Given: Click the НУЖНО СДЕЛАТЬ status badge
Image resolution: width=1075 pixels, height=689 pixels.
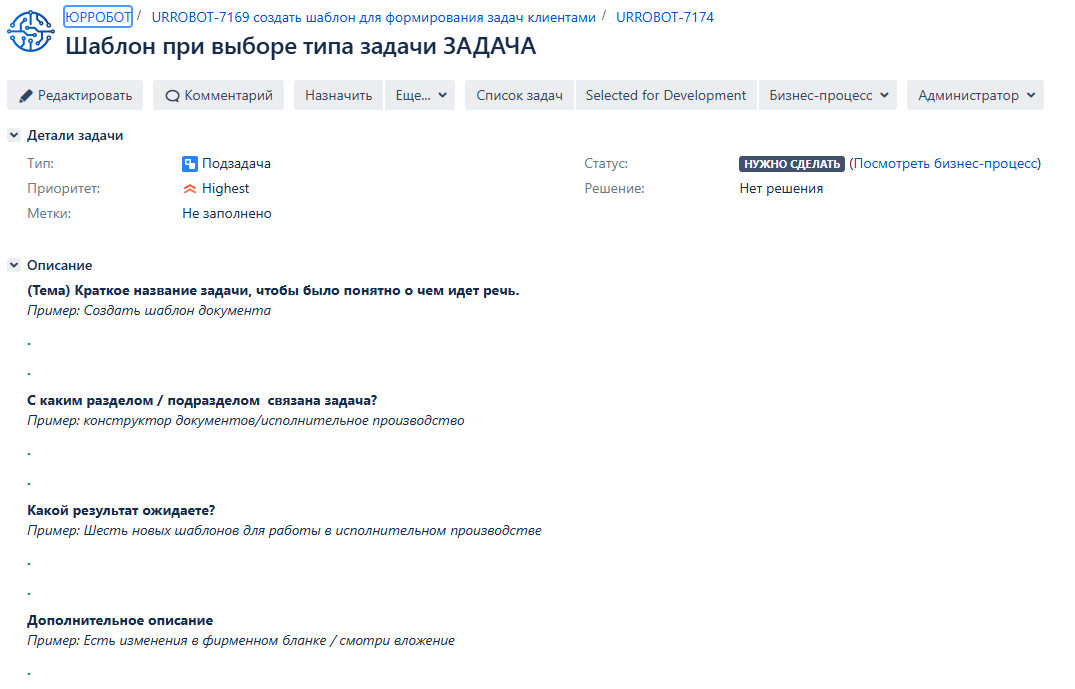Looking at the screenshot, I should tap(792, 164).
